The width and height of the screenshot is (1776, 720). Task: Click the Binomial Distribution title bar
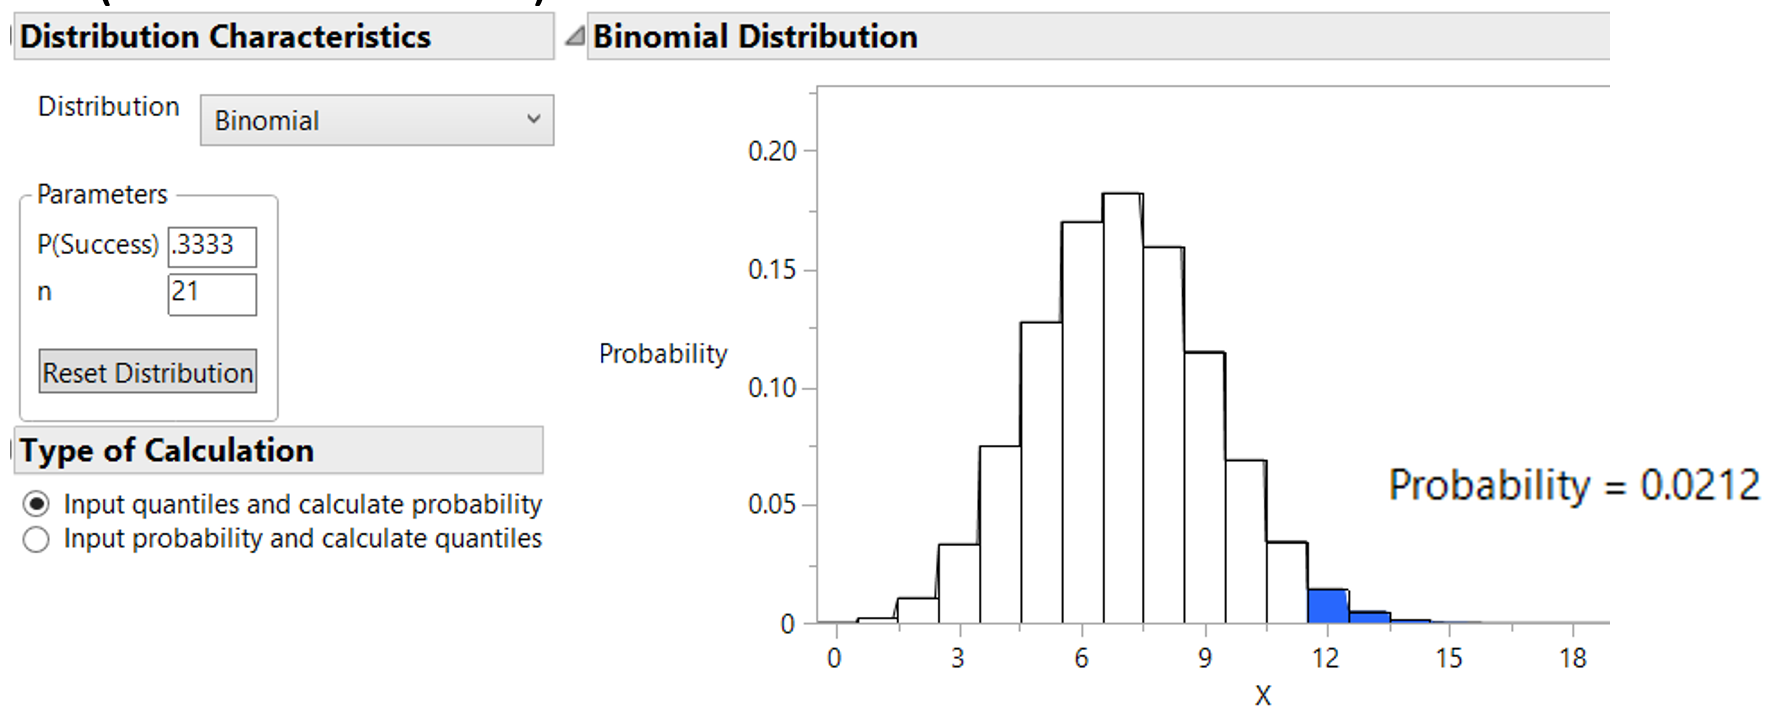pyautogui.click(x=755, y=36)
